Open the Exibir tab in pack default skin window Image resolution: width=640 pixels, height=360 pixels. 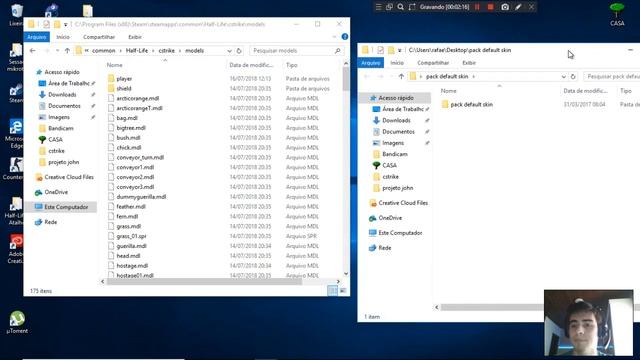469,63
